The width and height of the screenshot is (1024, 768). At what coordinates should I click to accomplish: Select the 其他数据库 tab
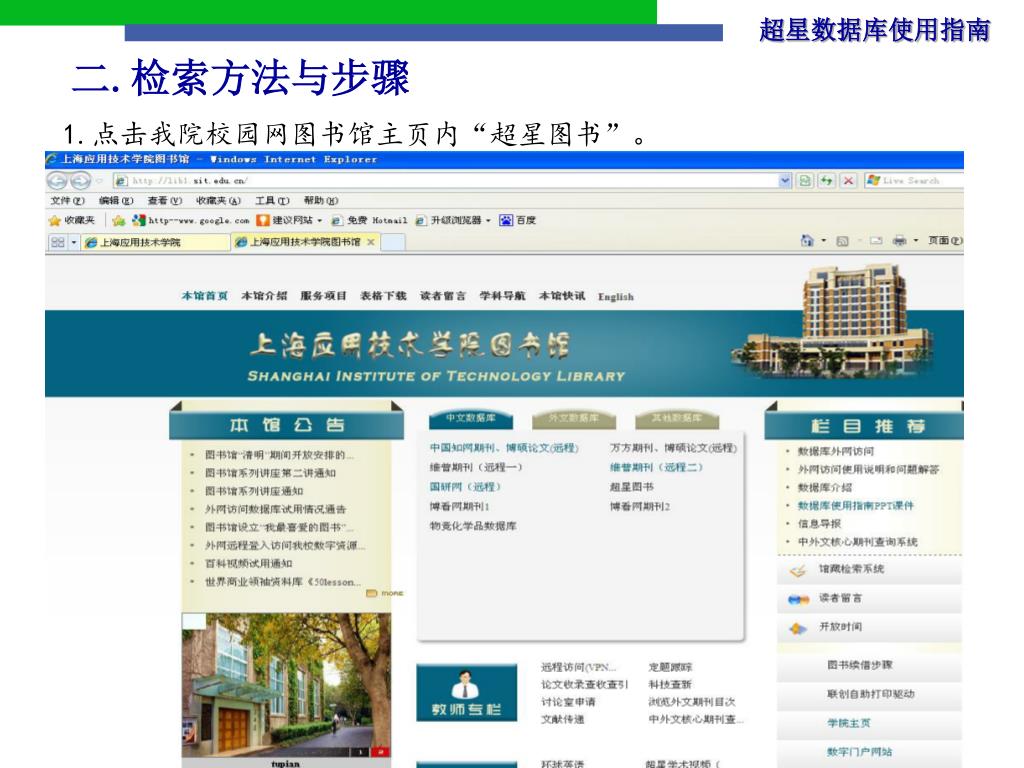click(677, 419)
